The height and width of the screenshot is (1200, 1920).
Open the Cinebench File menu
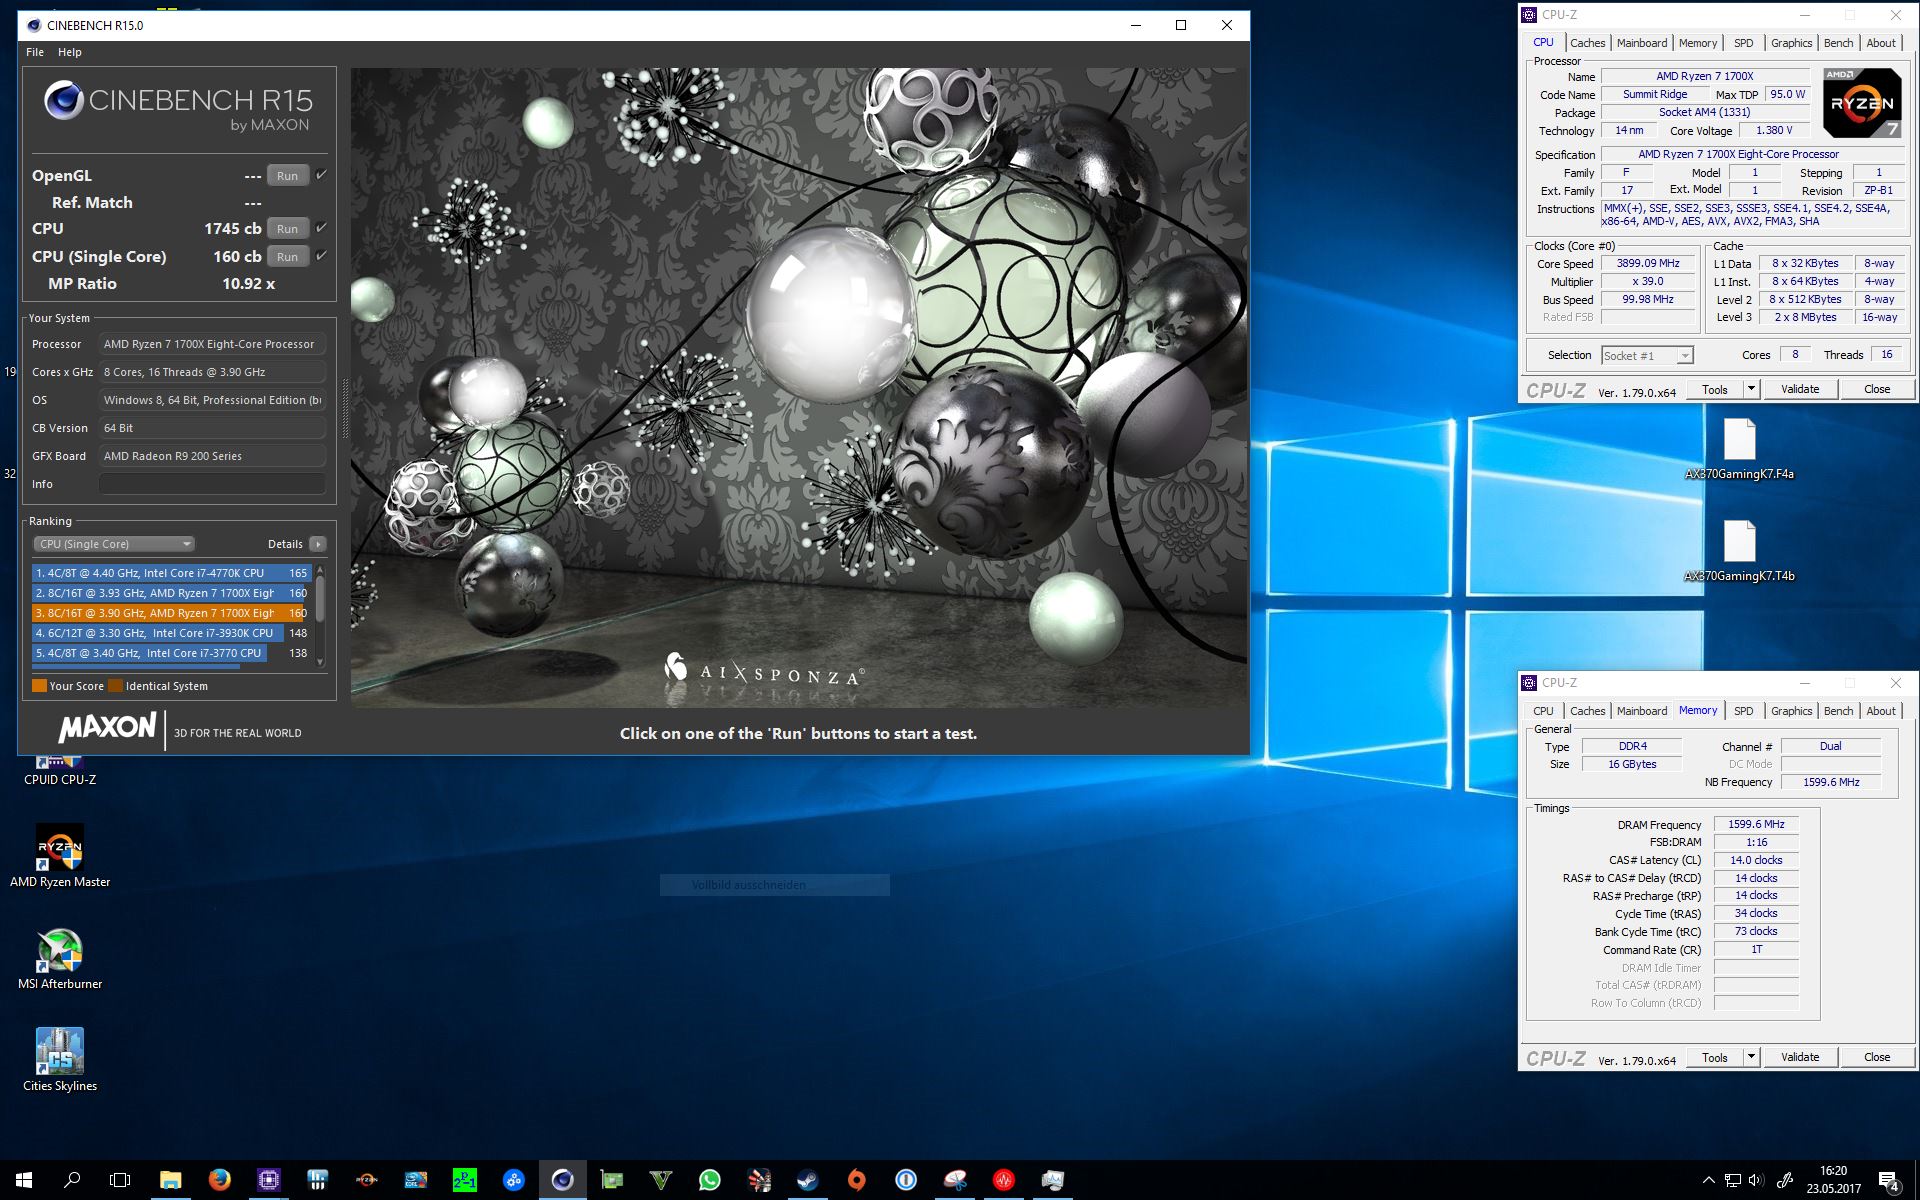(x=35, y=52)
